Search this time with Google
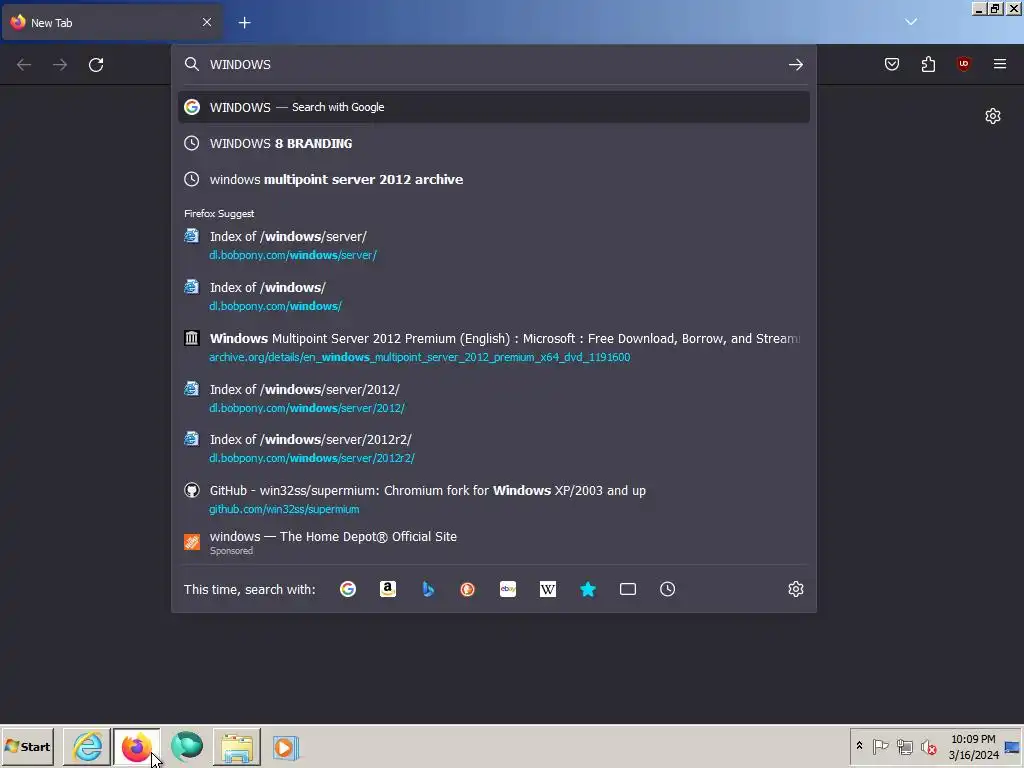Image resolution: width=1024 pixels, height=768 pixels. click(x=348, y=589)
